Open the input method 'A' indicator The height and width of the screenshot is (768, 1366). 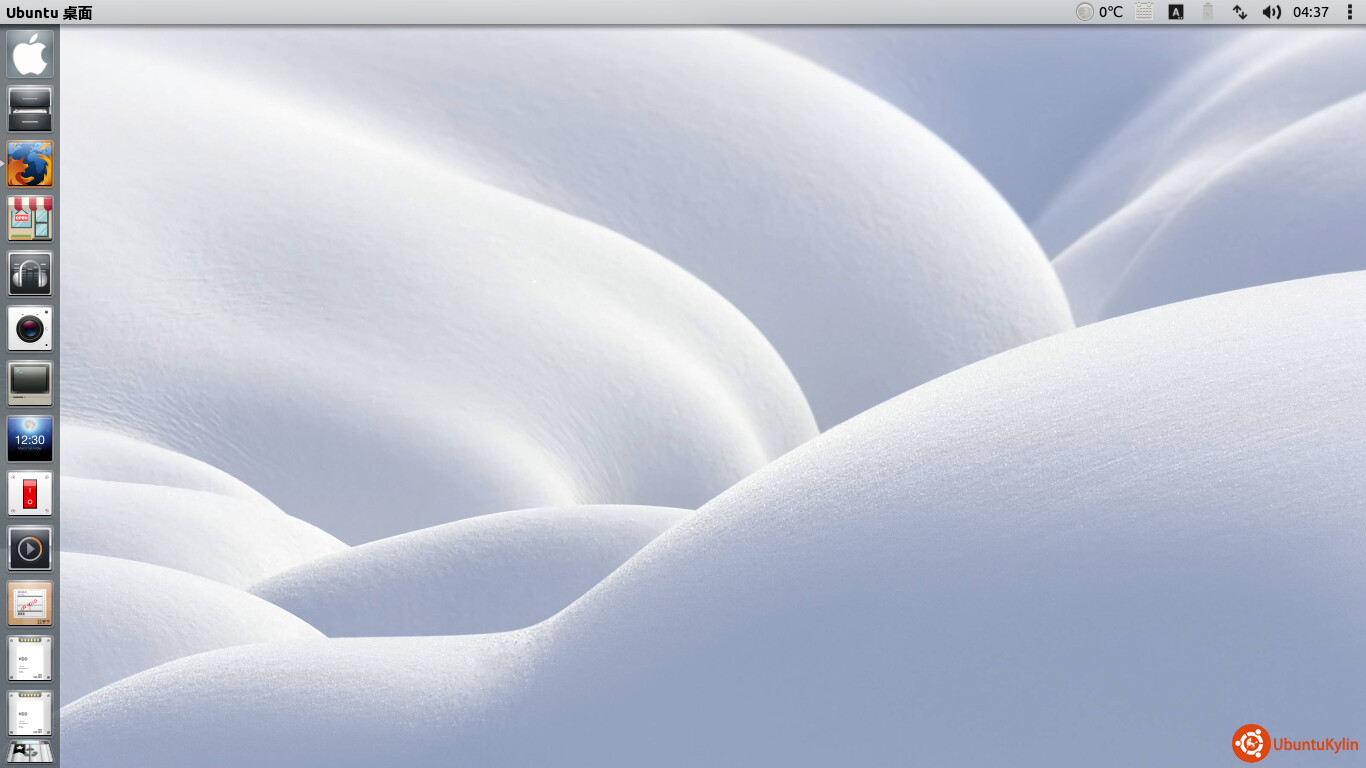(1176, 12)
